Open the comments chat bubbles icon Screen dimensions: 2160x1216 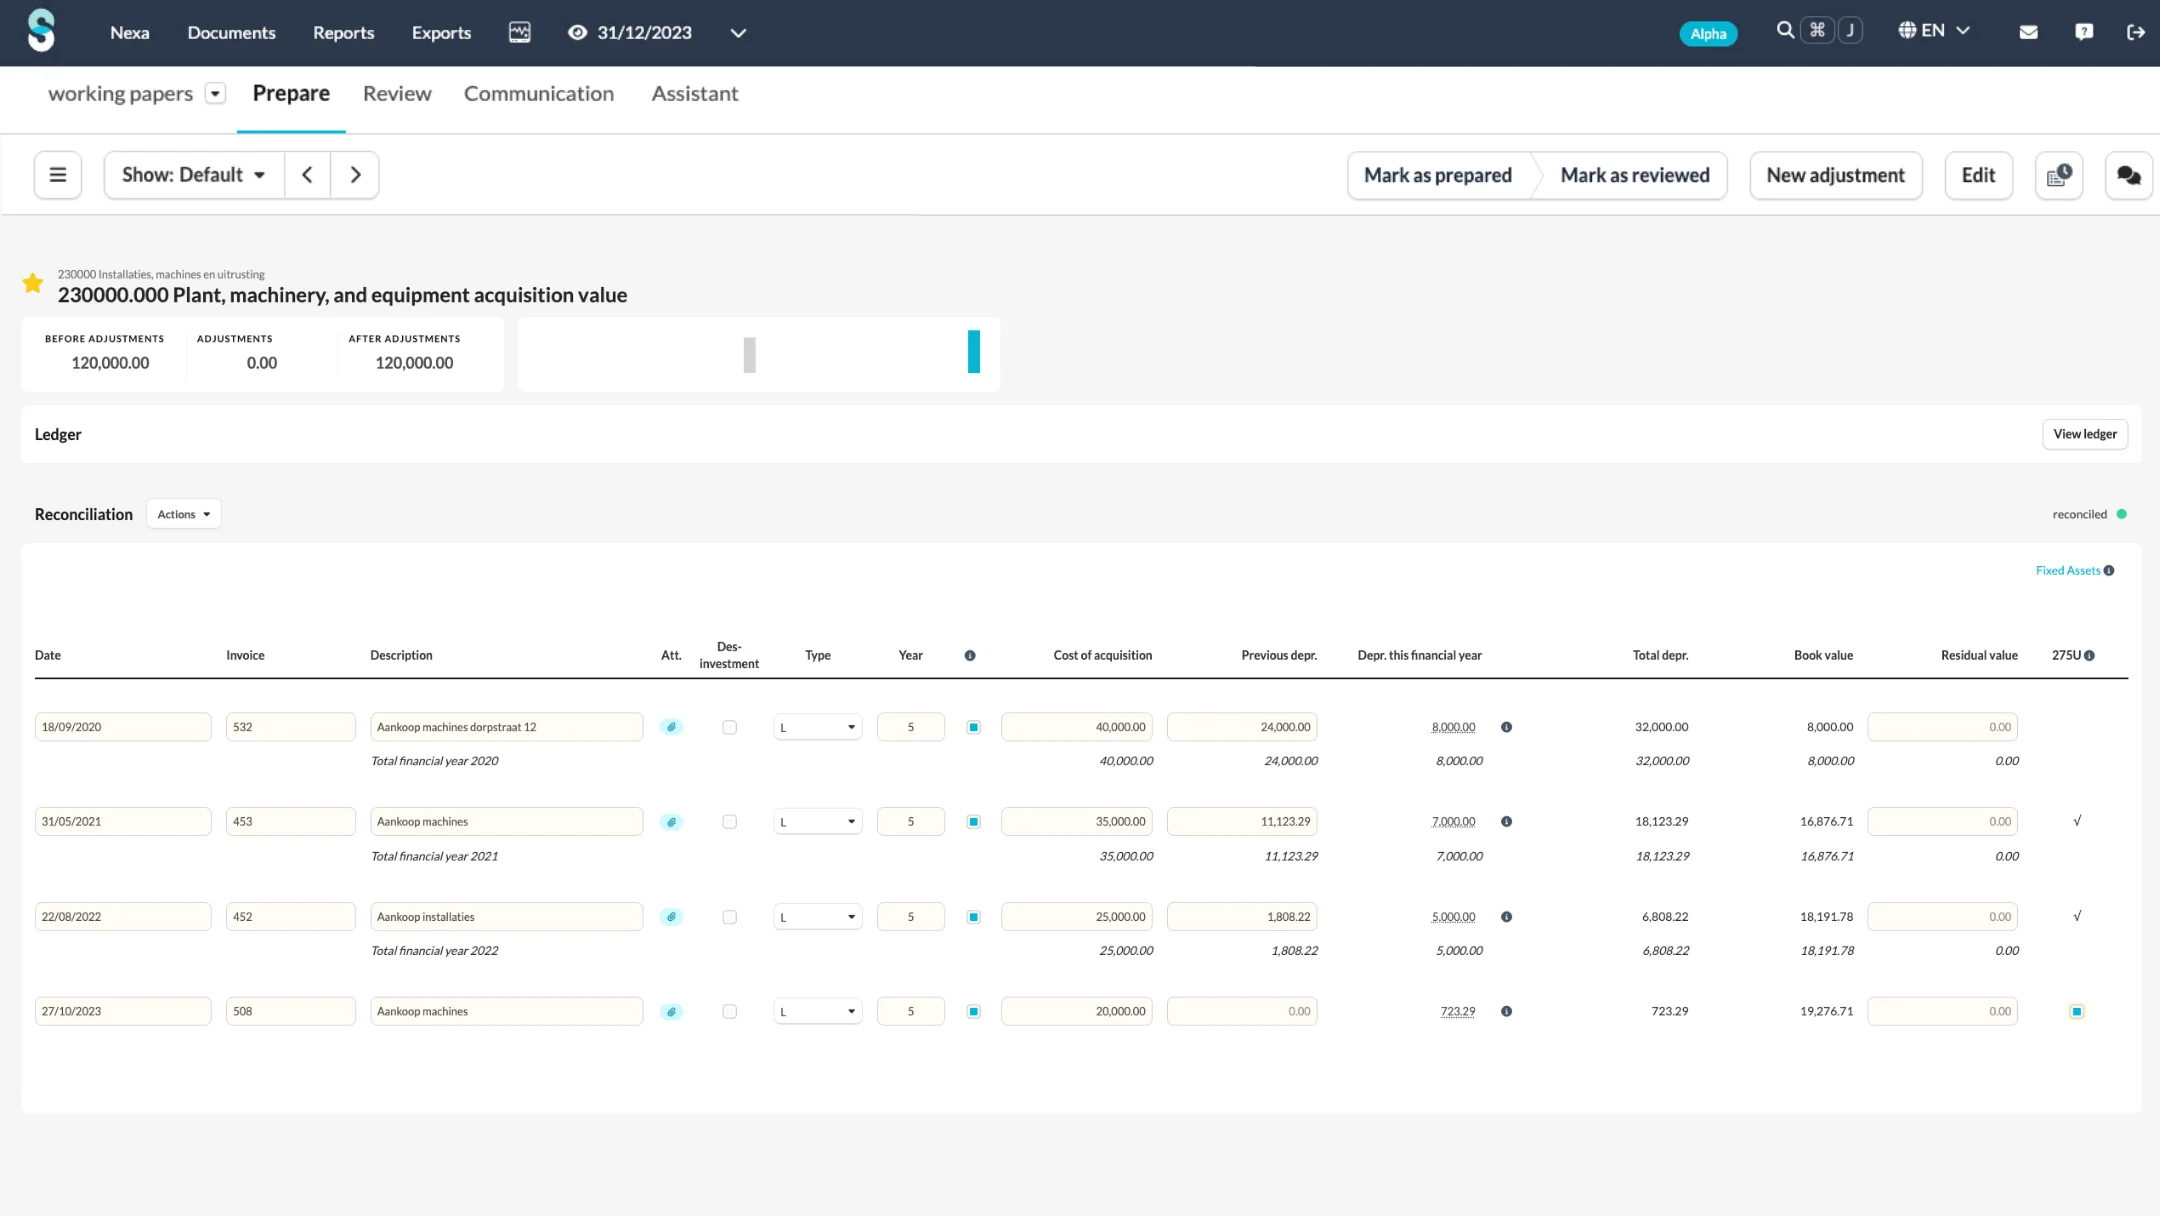coord(2128,176)
